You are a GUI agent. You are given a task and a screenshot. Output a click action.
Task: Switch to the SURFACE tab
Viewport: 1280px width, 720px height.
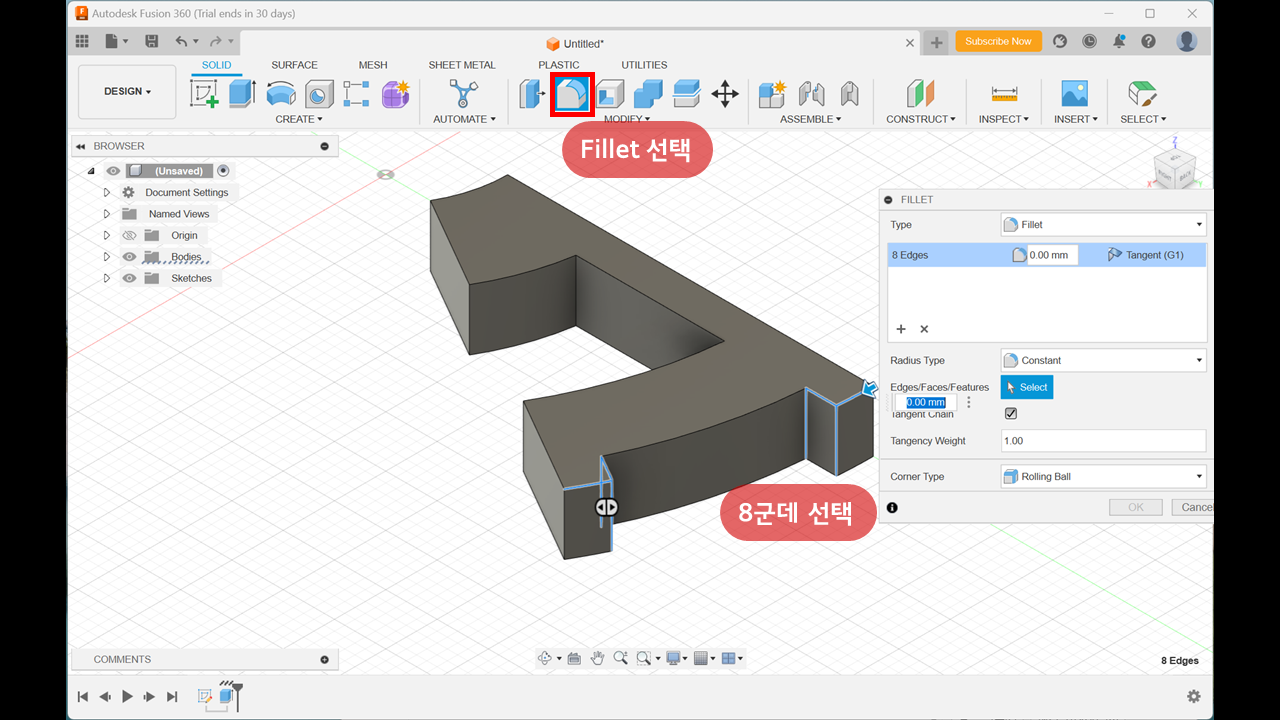click(294, 65)
